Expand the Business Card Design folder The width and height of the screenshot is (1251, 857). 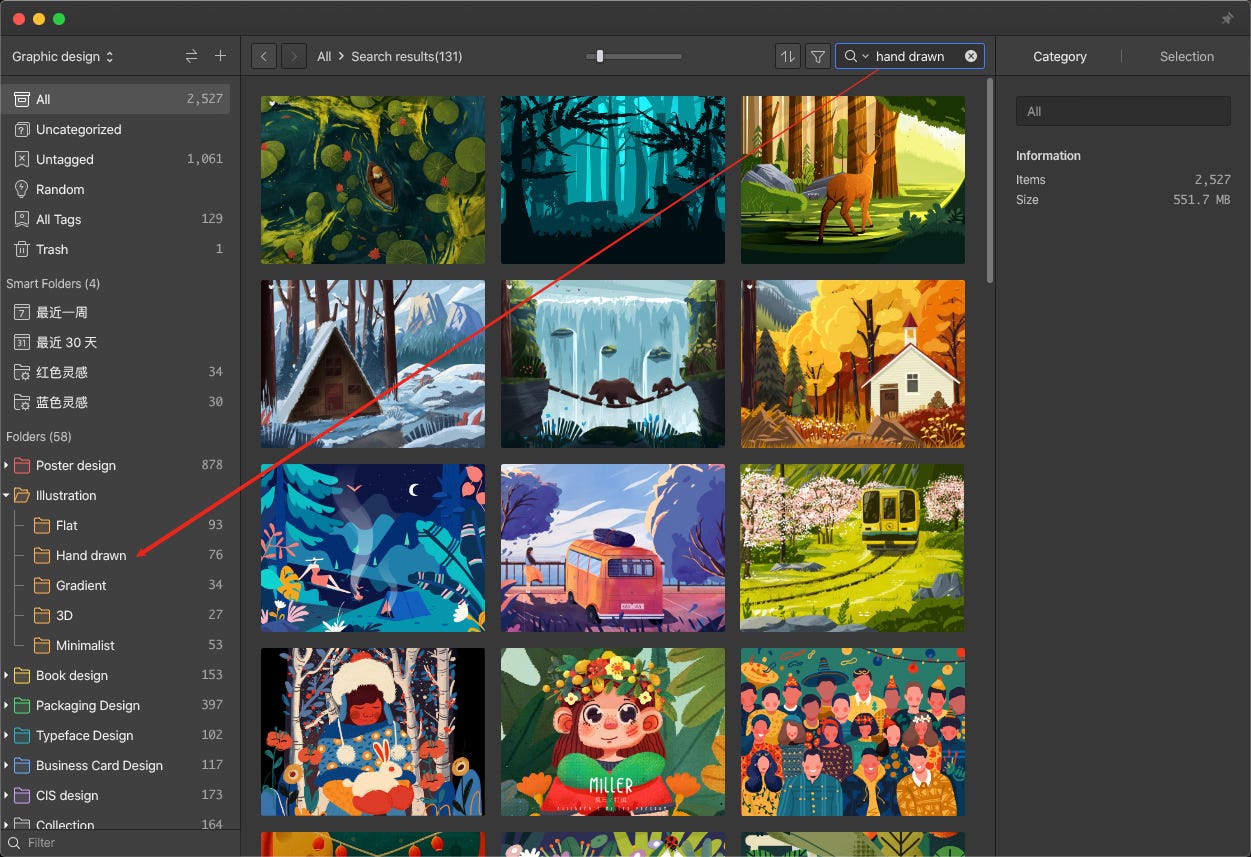[x=6, y=765]
